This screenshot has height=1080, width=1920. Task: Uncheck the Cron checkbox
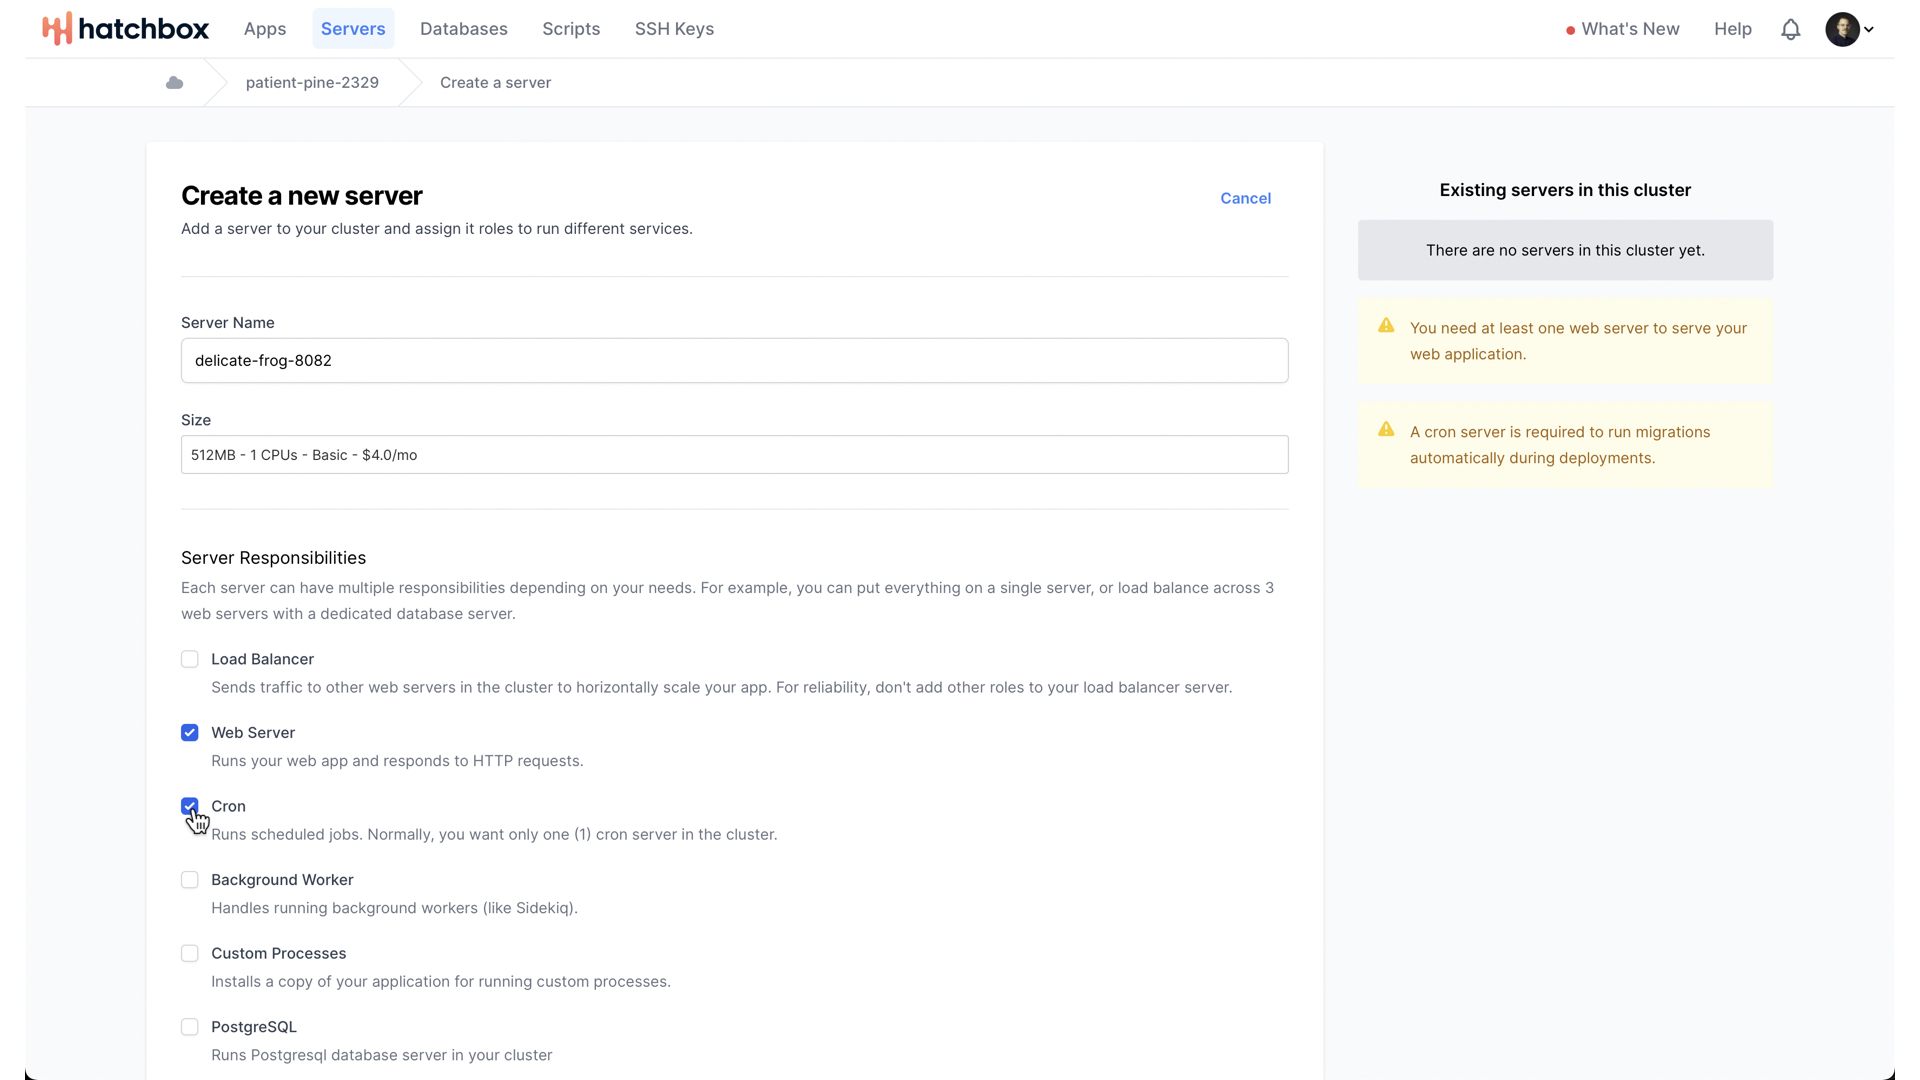pos(190,806)
